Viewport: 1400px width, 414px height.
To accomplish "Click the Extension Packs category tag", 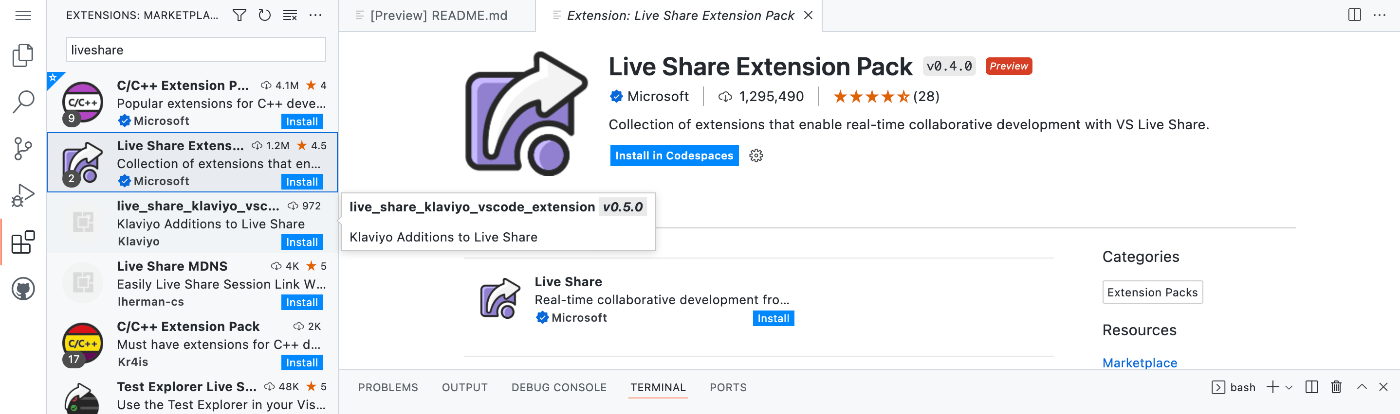I will coord(1152,293).
